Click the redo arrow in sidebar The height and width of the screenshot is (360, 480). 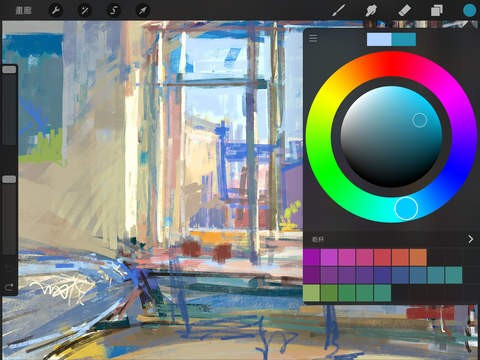tap(9, 287)
